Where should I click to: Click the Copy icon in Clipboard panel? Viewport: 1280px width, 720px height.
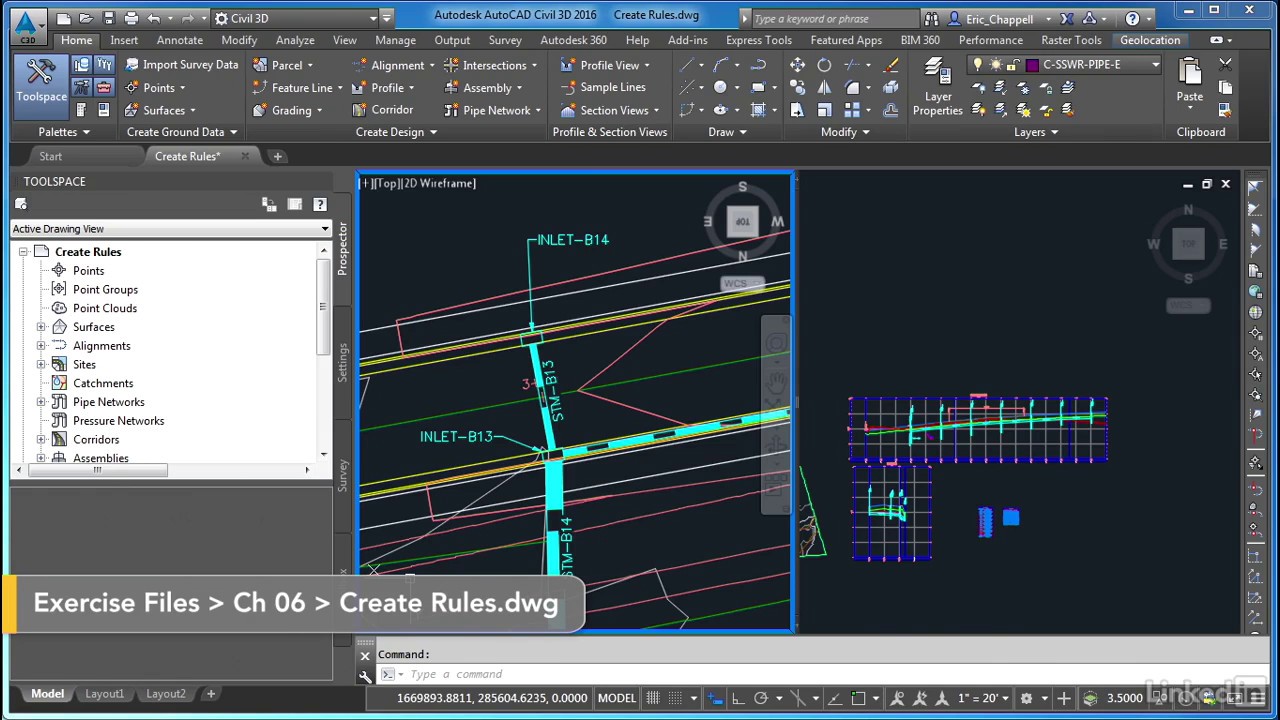point(1225,88)
